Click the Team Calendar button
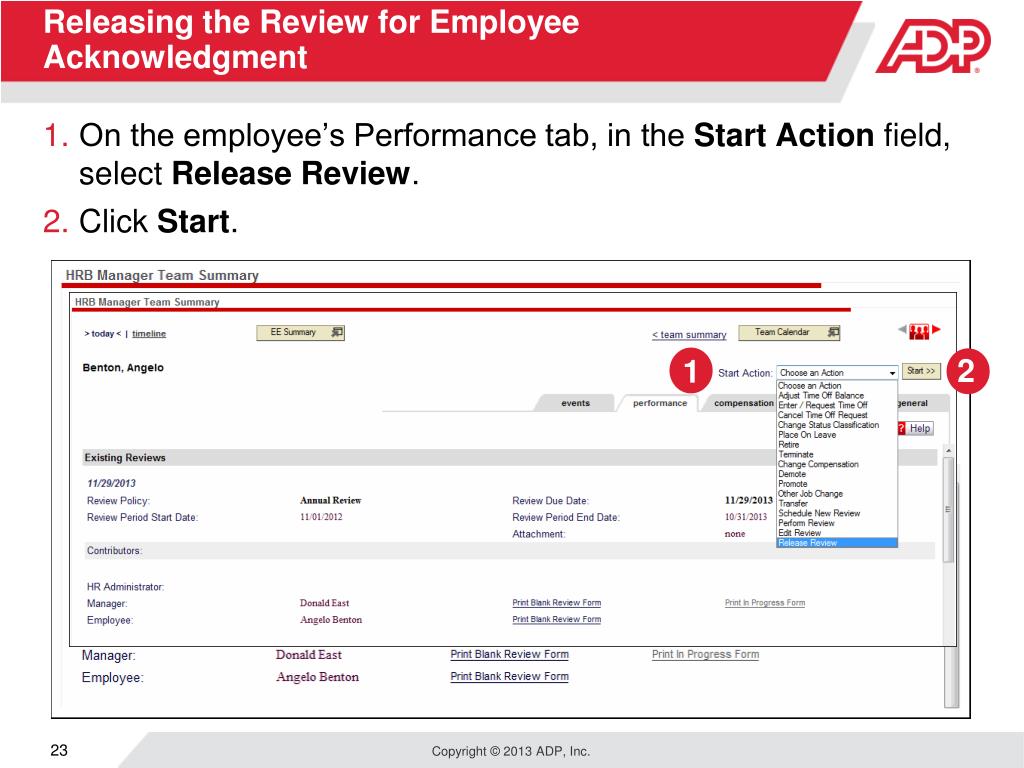Viewport: 1024px width, 768px height. [x=789, y=332]
